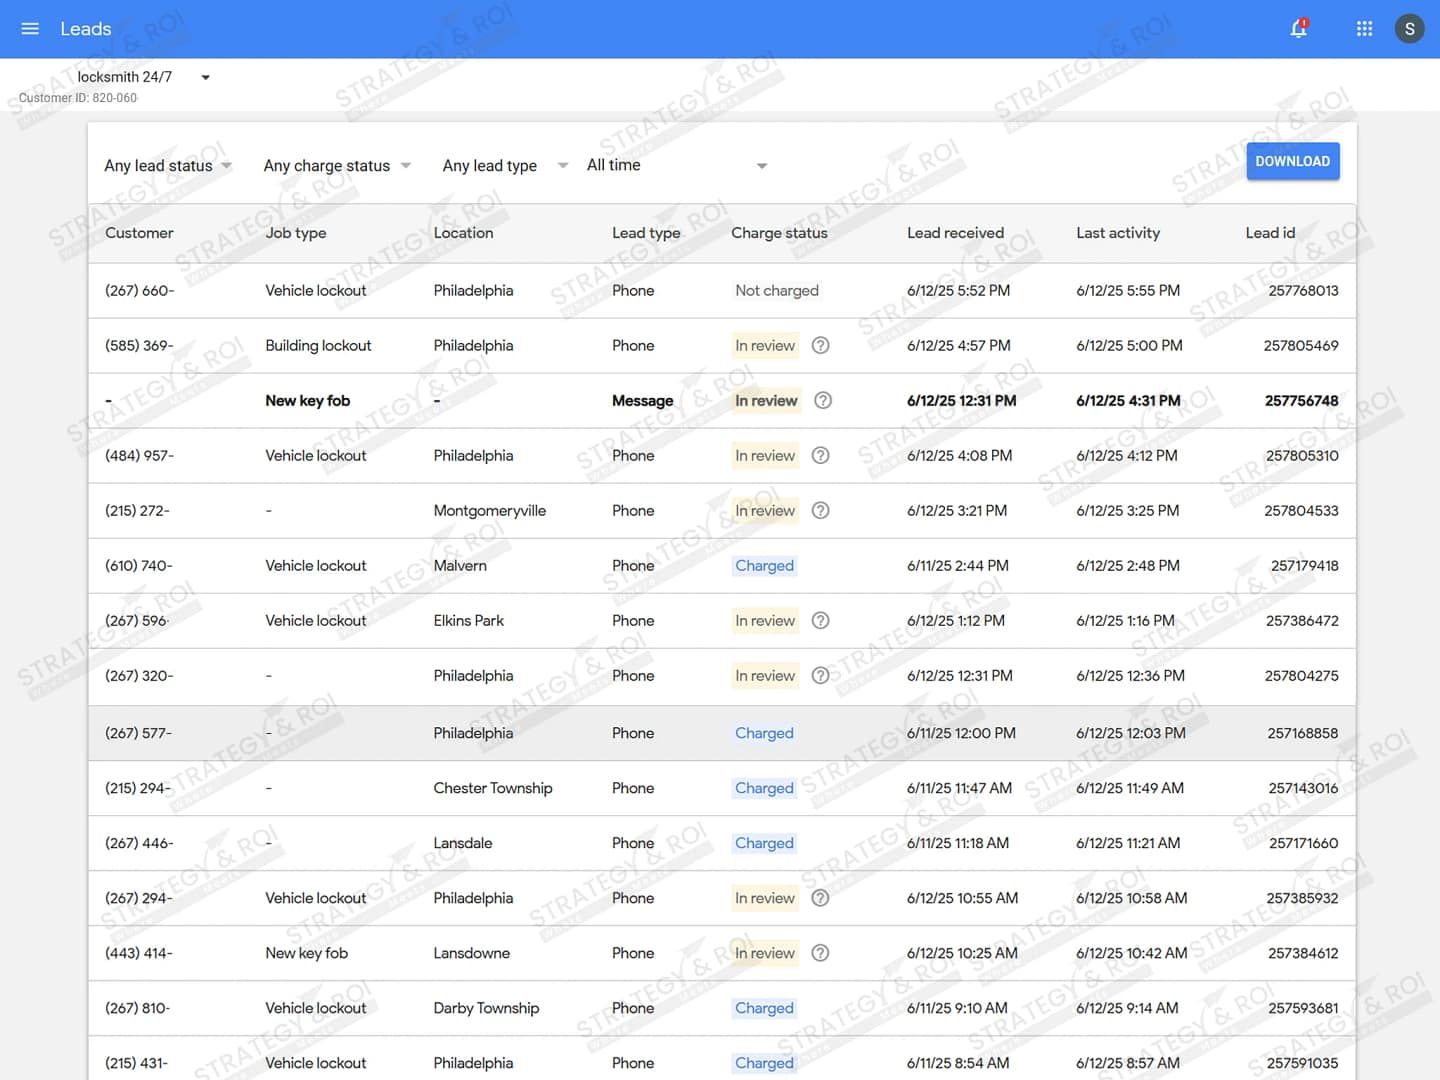Open the notifications bell
The image size is (1440, 1080).
click(1298, 29)
